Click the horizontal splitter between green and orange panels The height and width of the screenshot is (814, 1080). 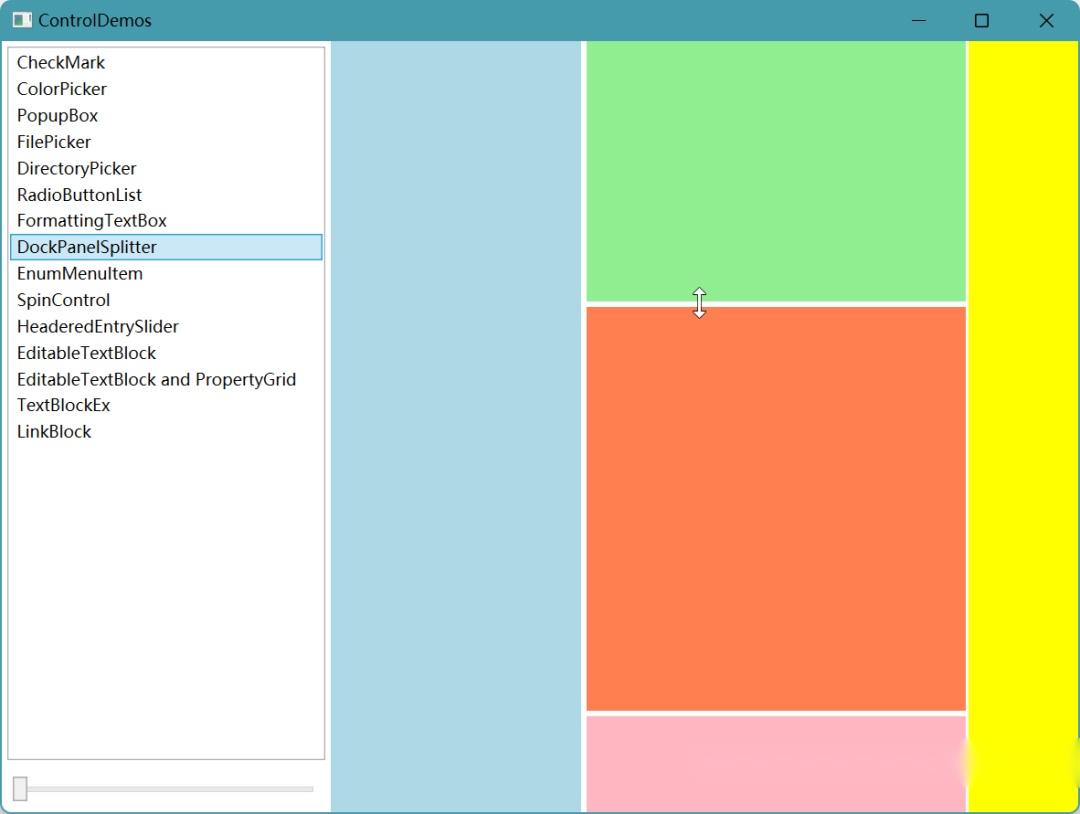[x=775, y=302]
